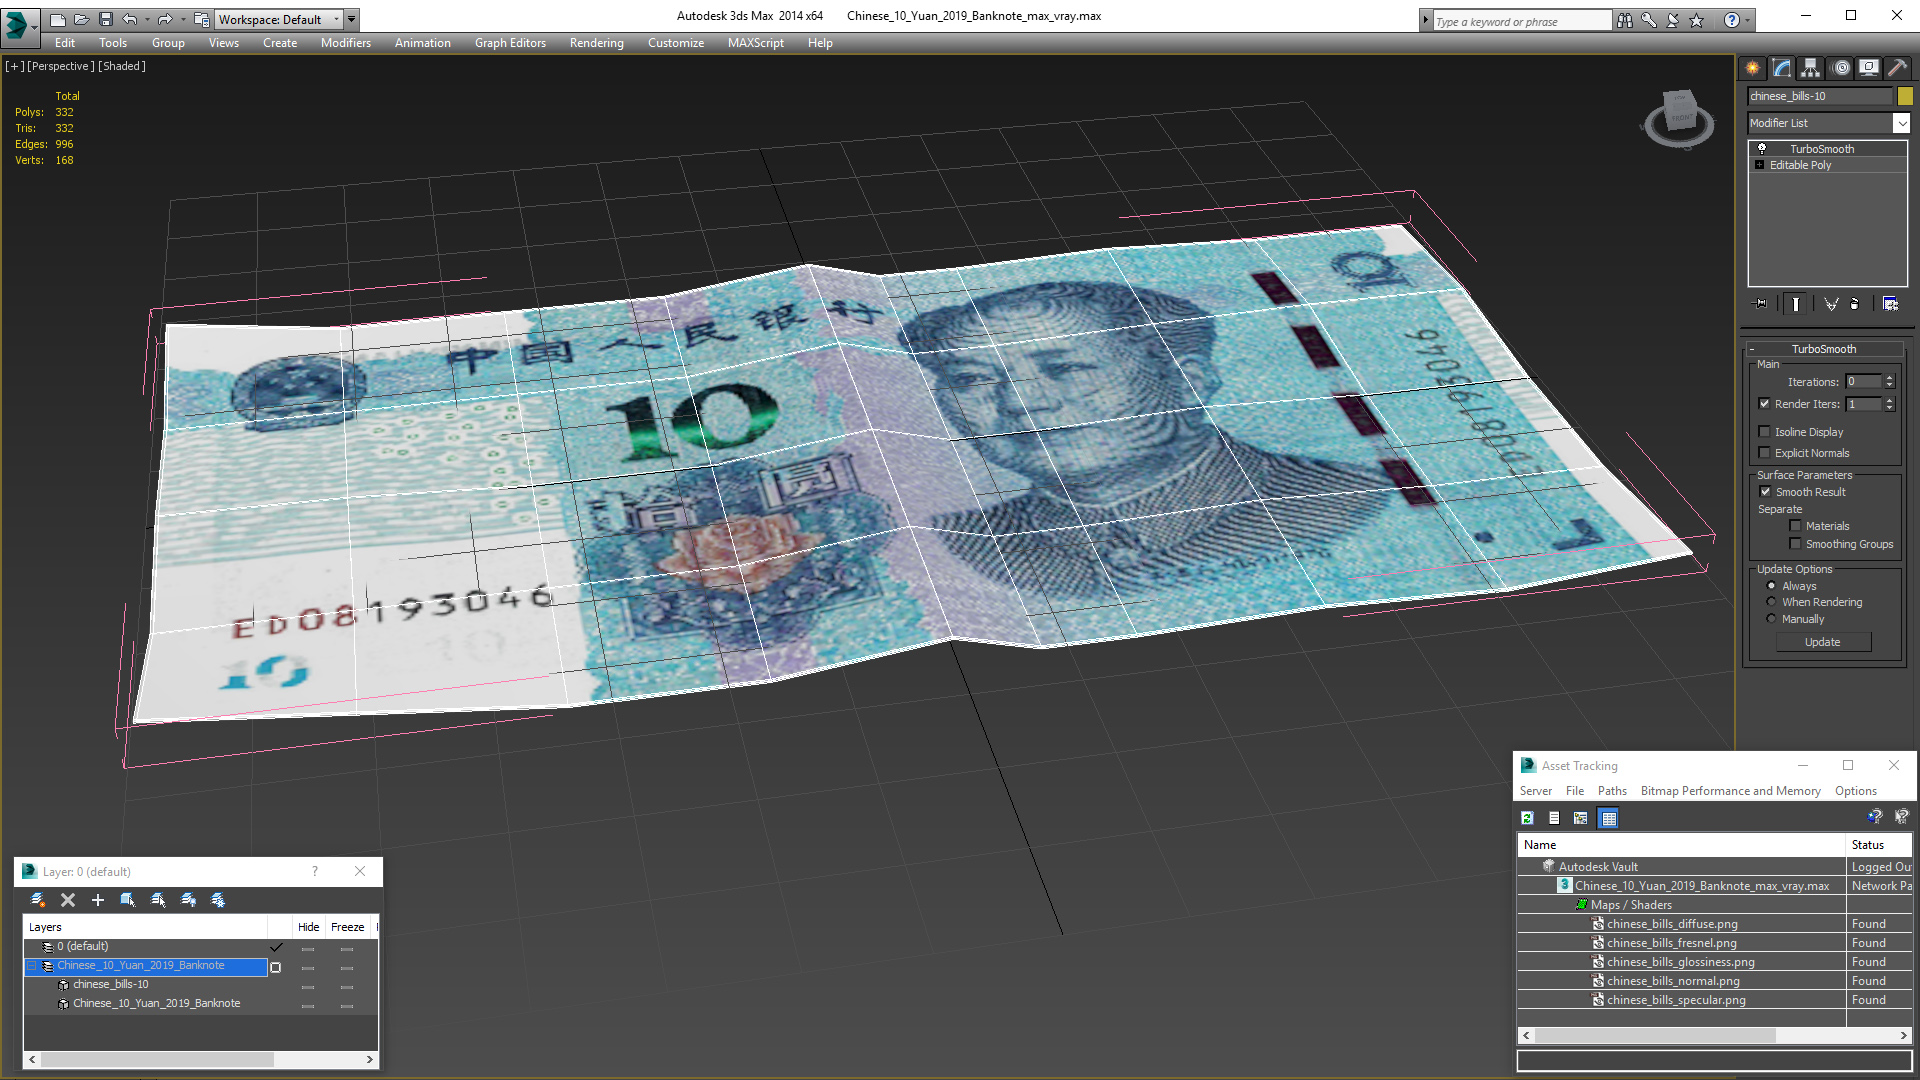This screenshot has width=1920, height=1080.
Task: Open the Display command panel tab
Action: coord(1869,68)
